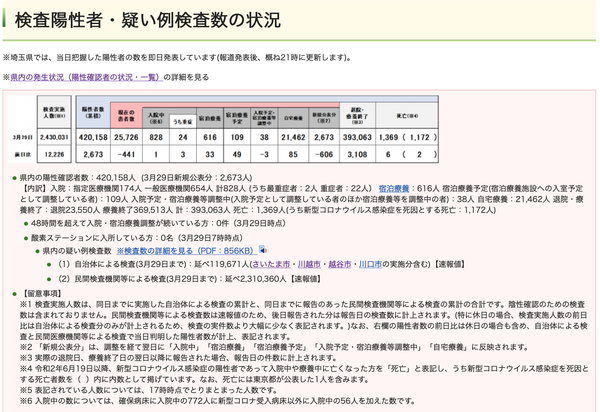The height and width of the screenshot is (412, 600).
Task: Click the 3月29日 row label
Action: (x=23, y=137)
